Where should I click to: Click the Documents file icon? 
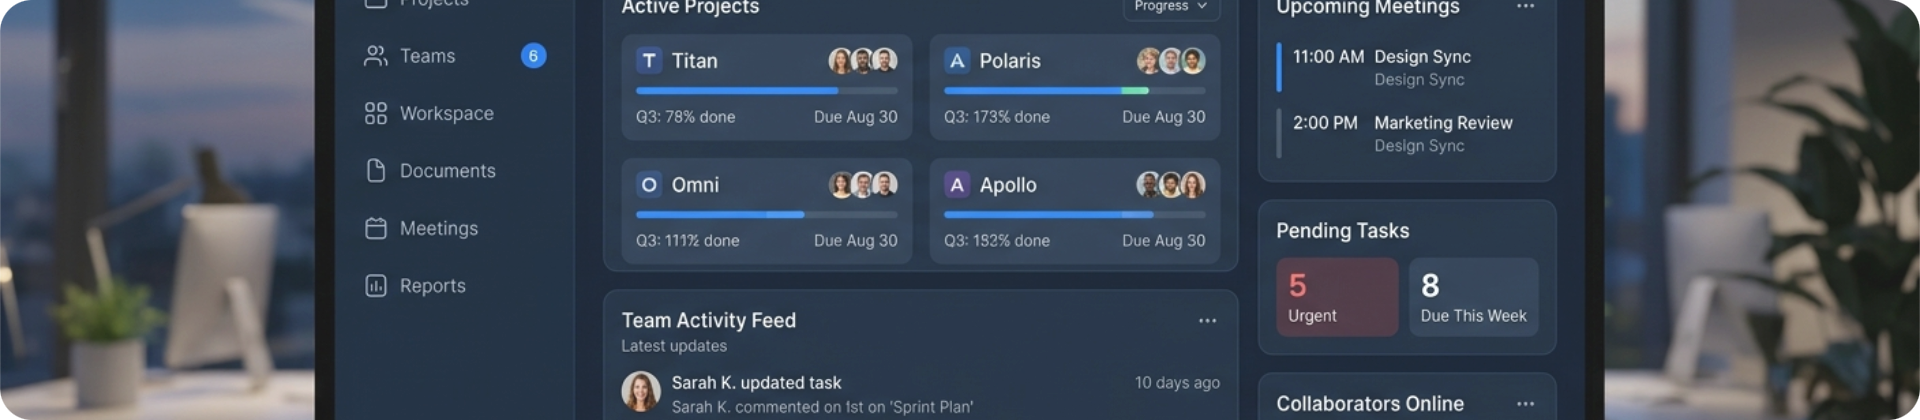tap(376, 171)
